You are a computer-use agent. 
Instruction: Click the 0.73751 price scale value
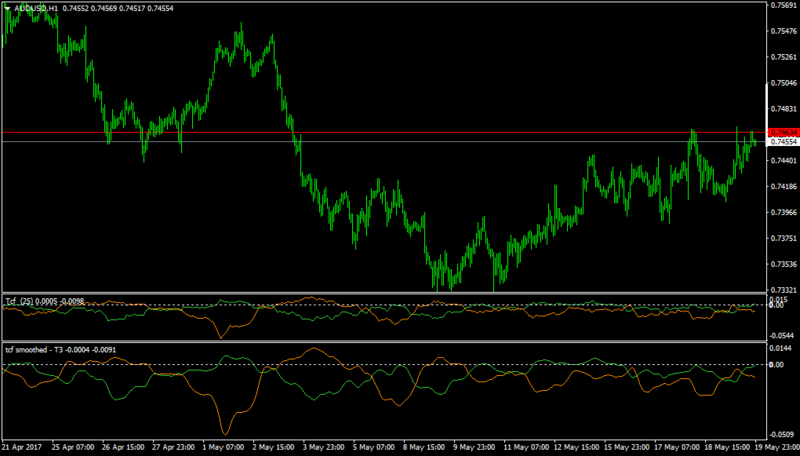tap(784, 238)
